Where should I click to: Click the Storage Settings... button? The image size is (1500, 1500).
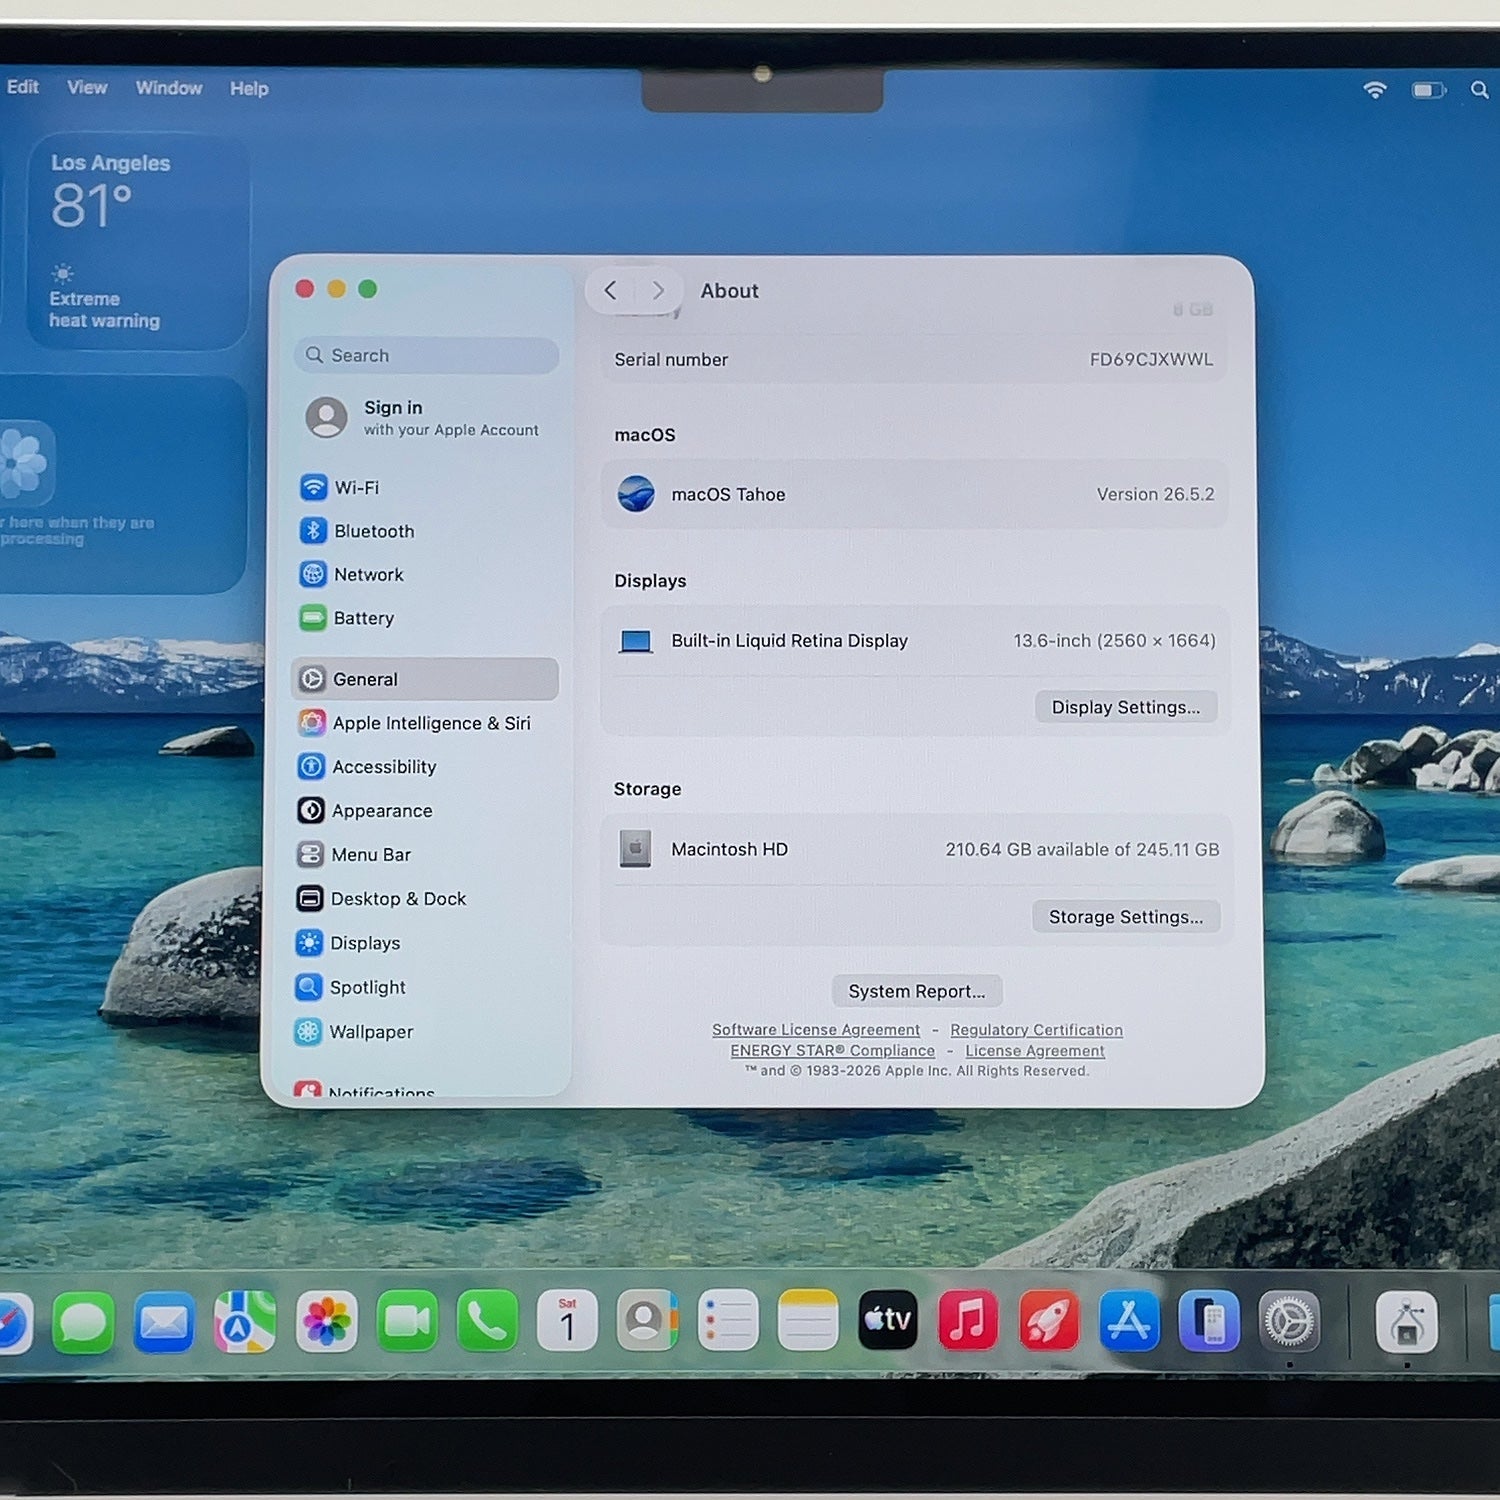(1126, 917)
